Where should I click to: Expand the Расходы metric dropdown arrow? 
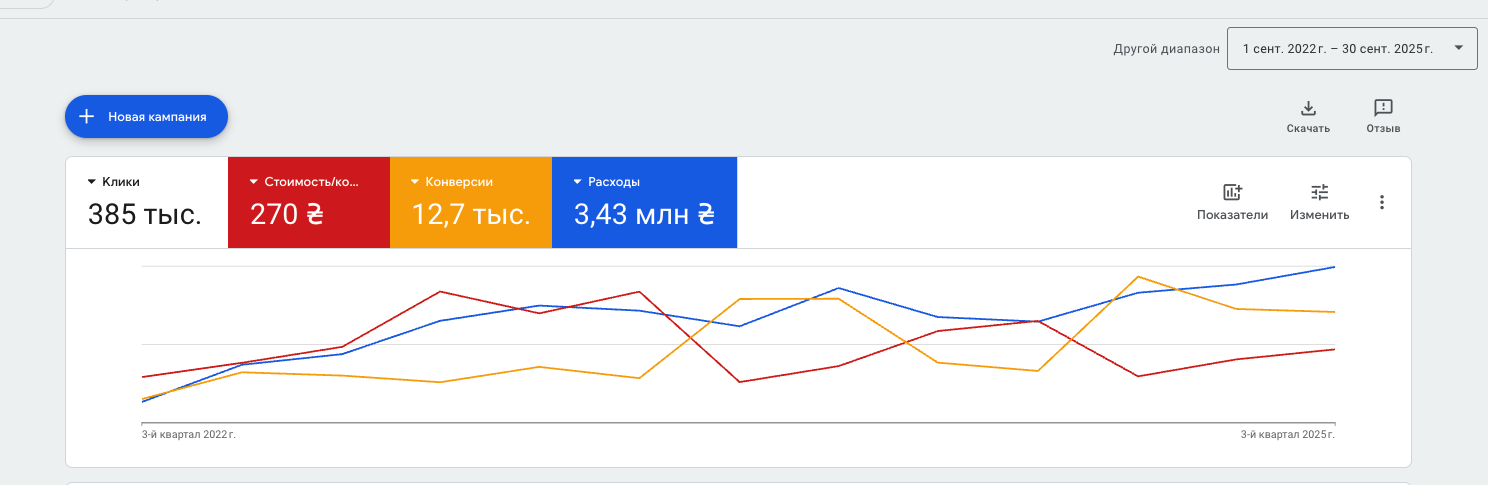coord(578,182)
